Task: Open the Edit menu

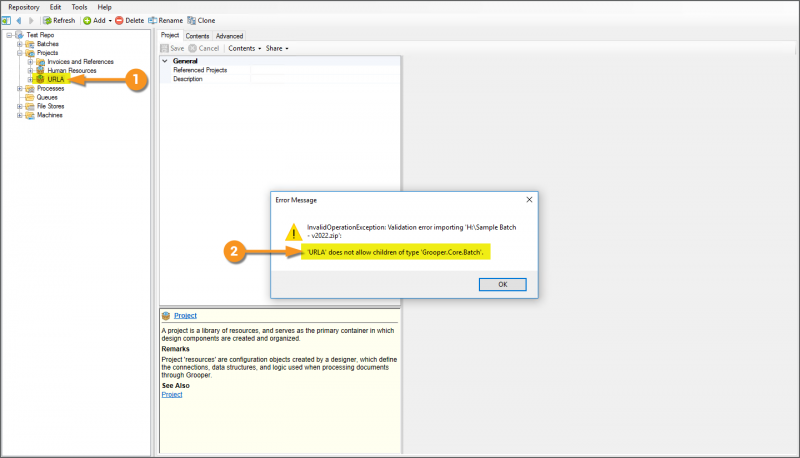Action: (55, 7)
